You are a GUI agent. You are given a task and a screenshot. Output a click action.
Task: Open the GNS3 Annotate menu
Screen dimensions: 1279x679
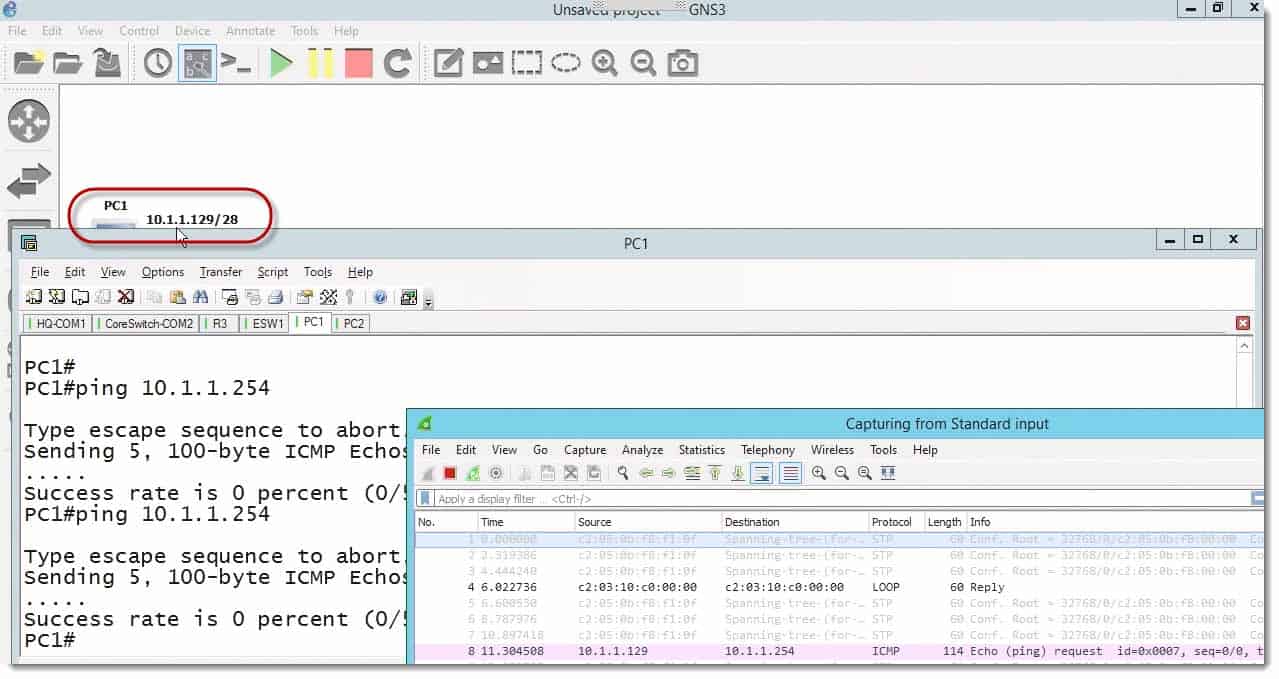pyautogui.click(x=250, y=31)
